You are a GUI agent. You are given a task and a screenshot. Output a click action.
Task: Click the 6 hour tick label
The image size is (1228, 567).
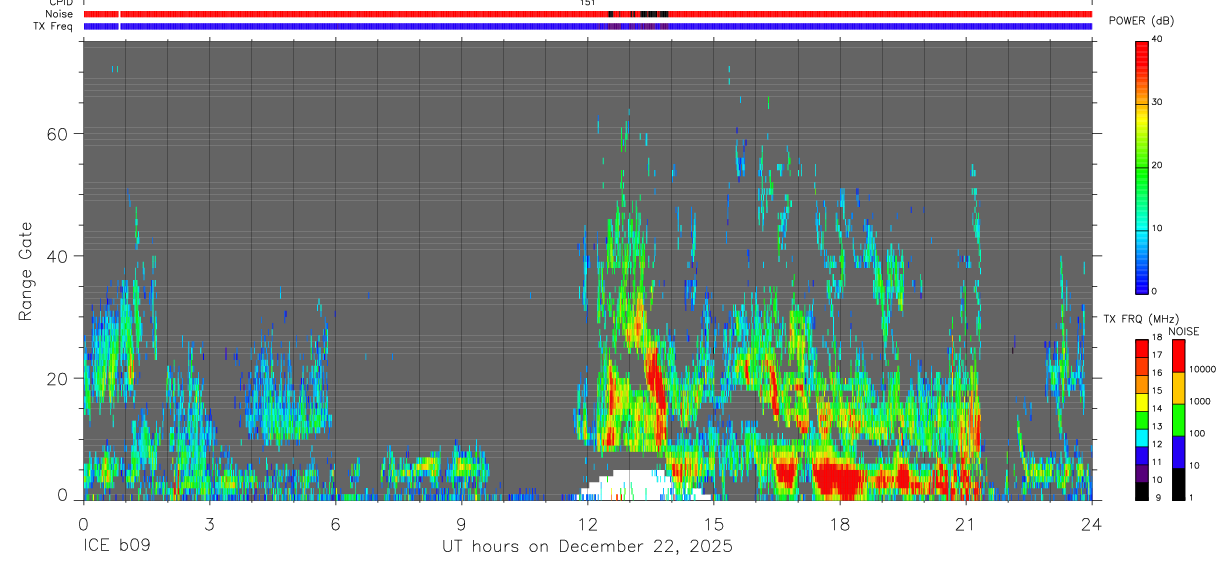[335, 523]
